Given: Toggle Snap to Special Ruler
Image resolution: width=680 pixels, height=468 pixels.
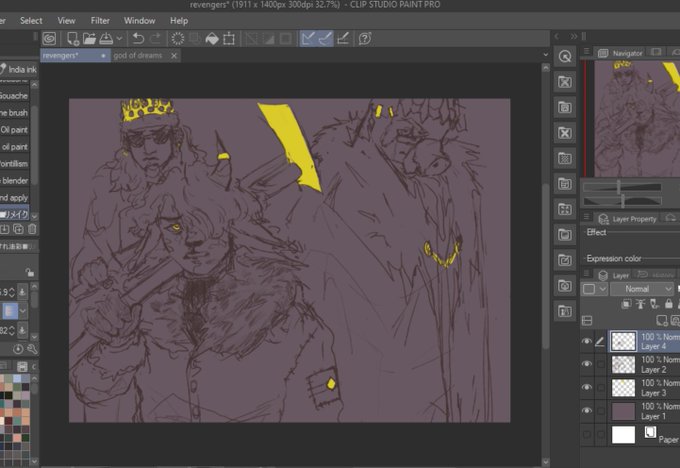Looking at the screenshot, I should (x=325, y=39).
